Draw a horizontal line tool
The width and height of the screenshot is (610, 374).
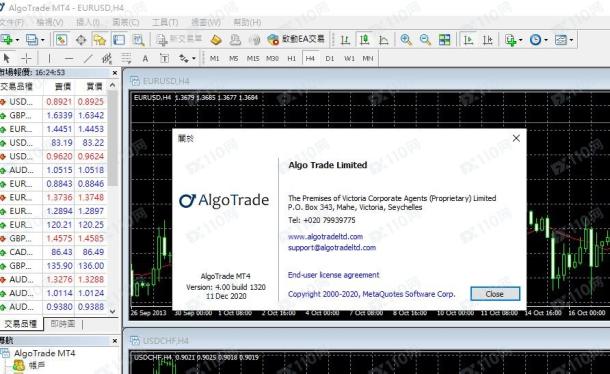coord(69,58)
